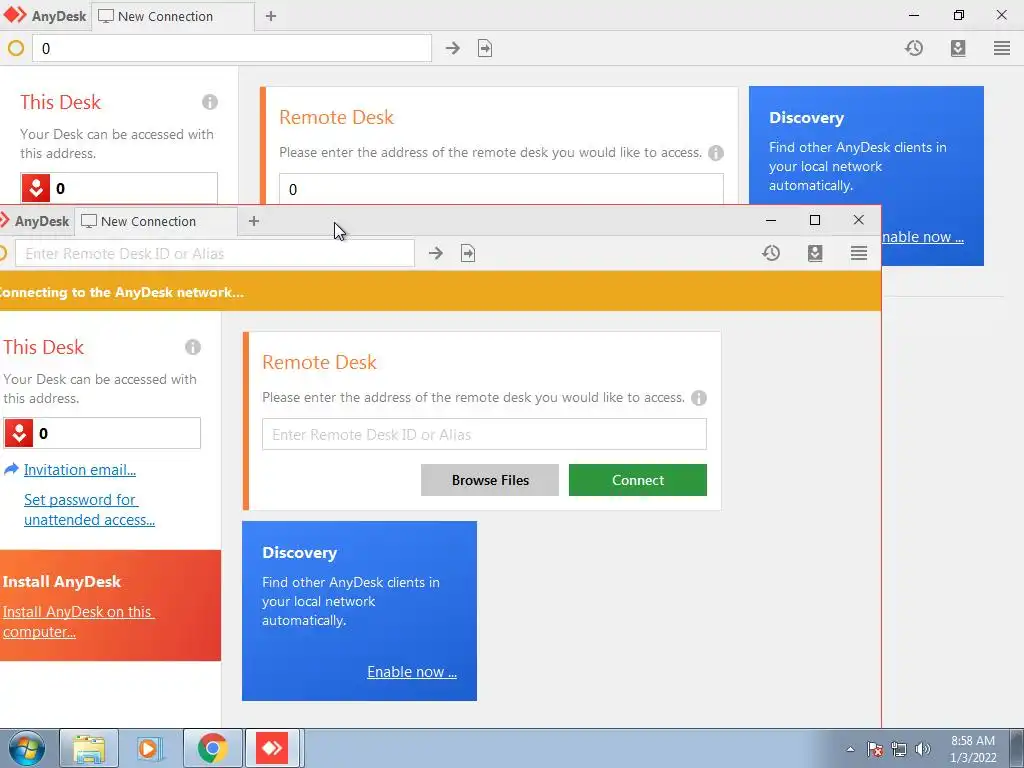The height and width of the screenshot is (768, 1024).
Task: Open address book icon in front AnyDesk window
Action: click(815, 253)
